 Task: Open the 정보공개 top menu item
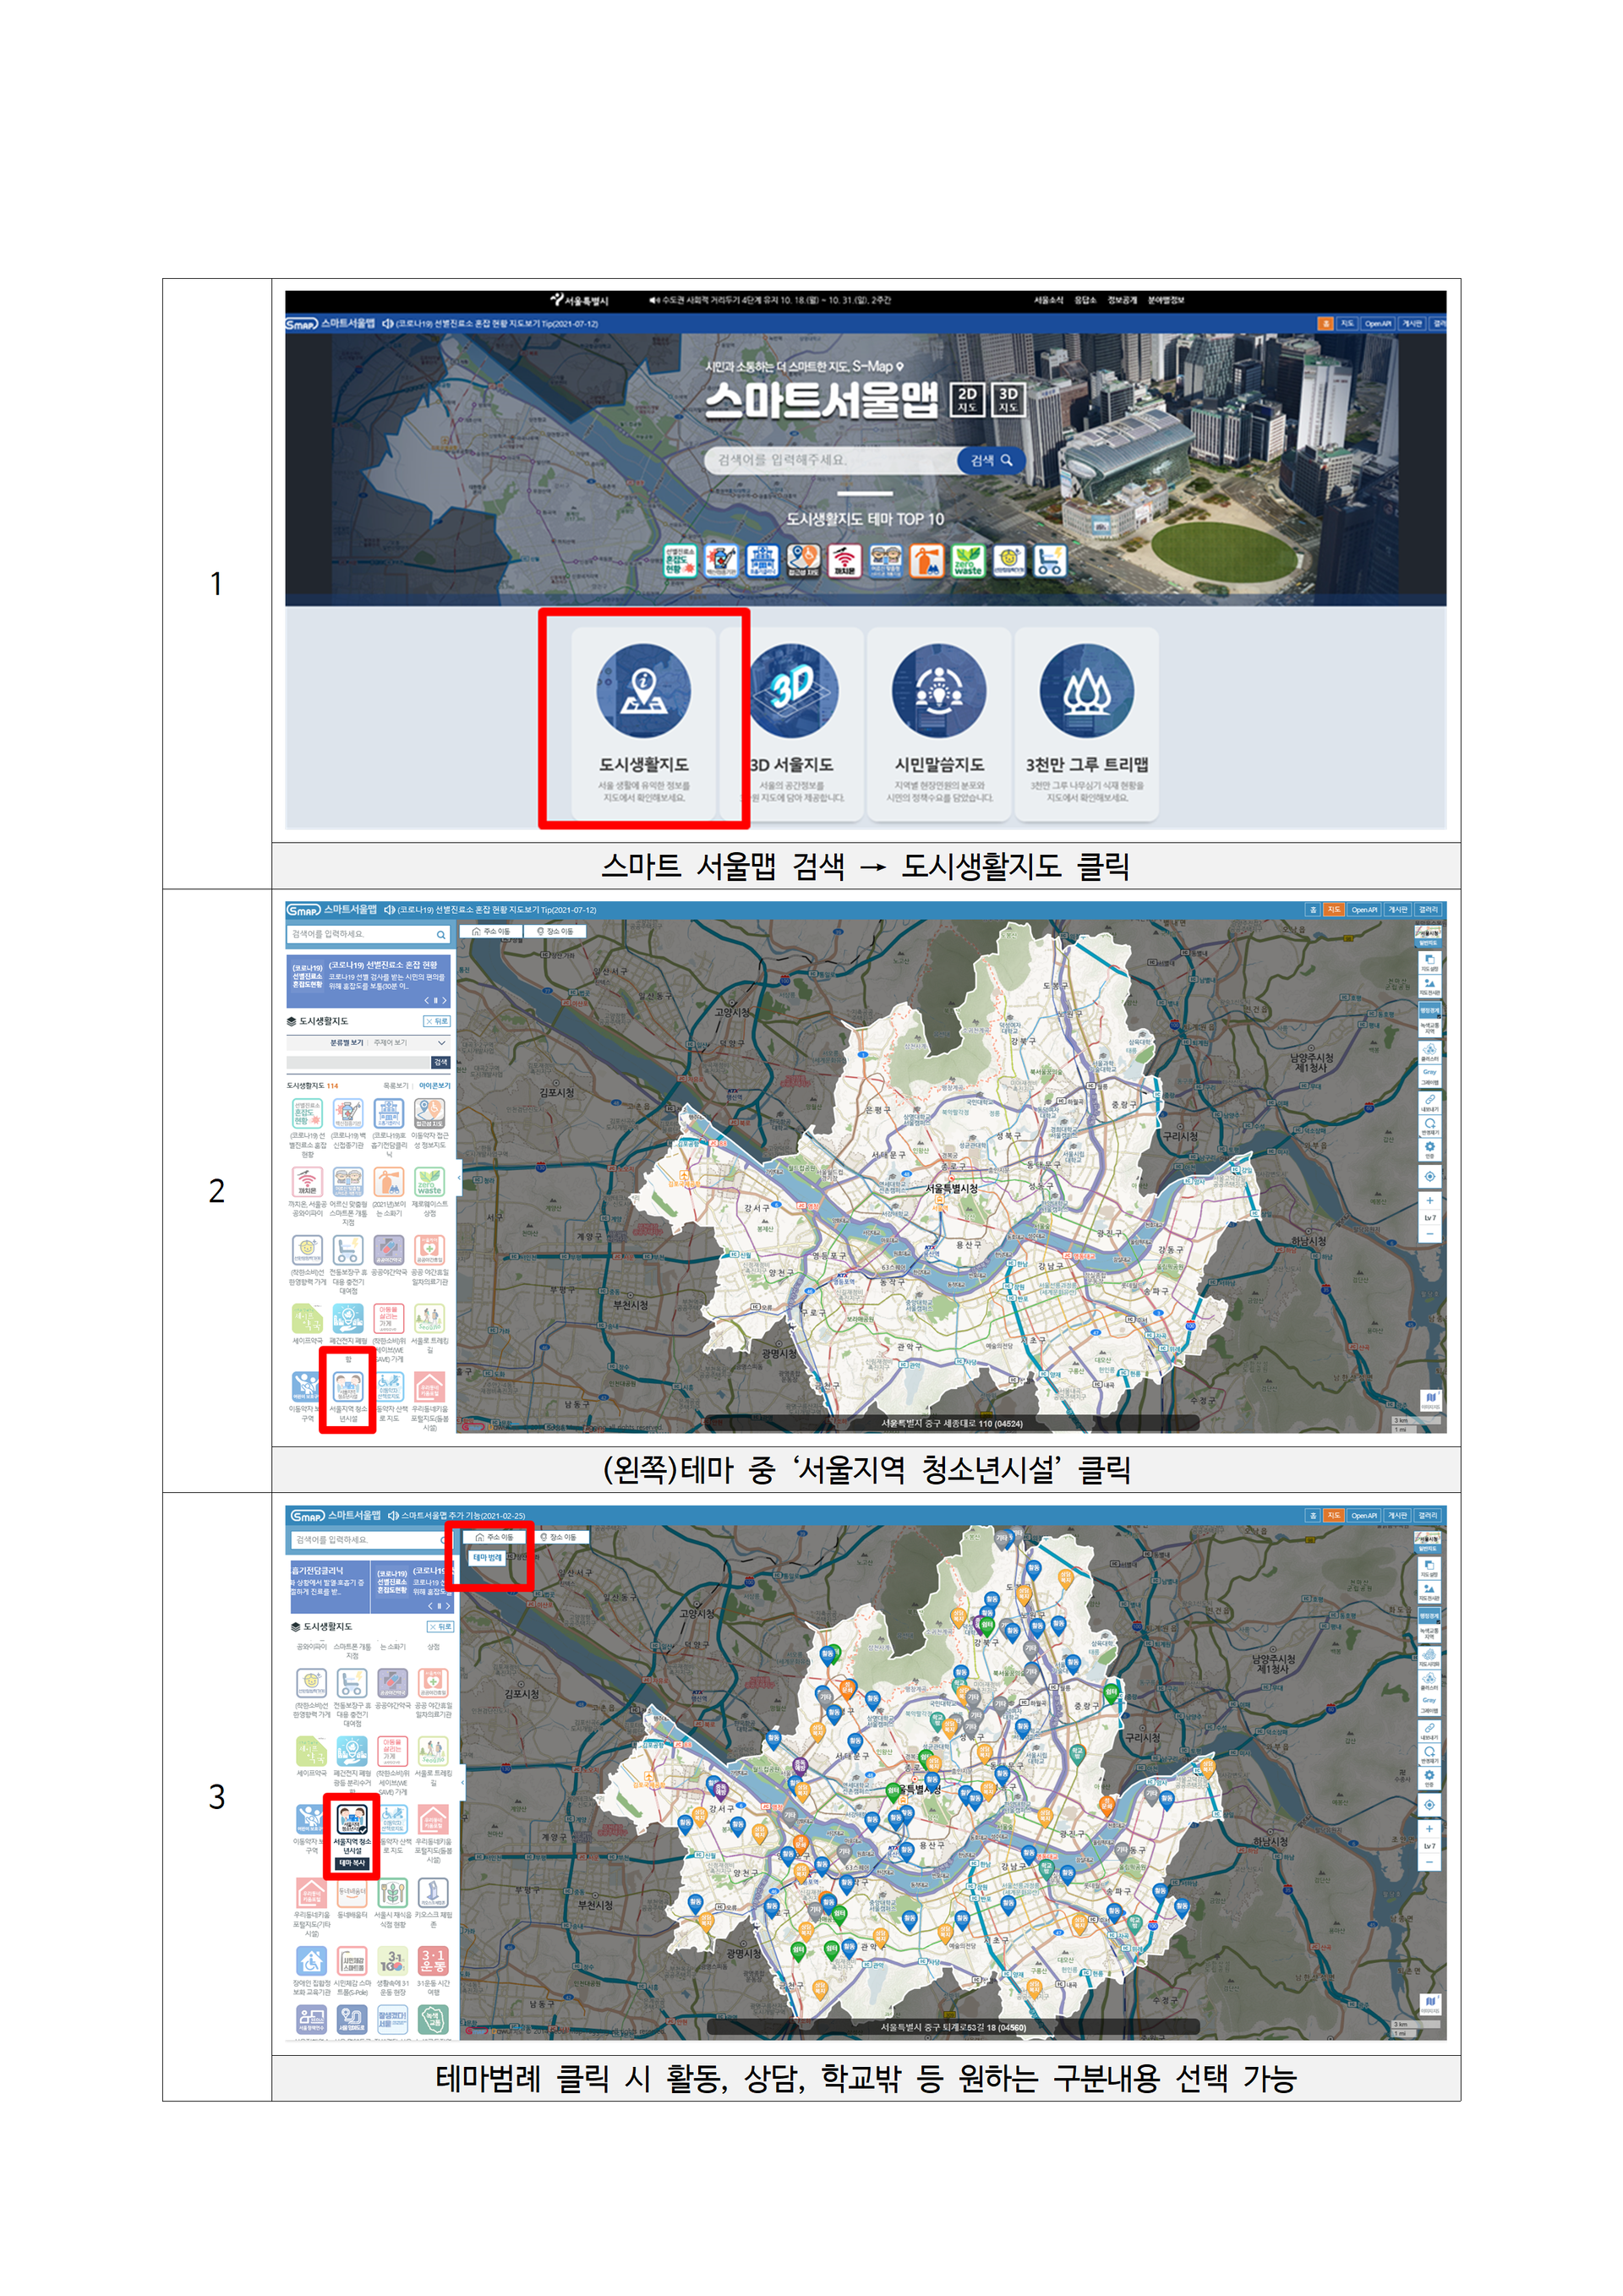pyautogui.click(x=1122, y=300)
